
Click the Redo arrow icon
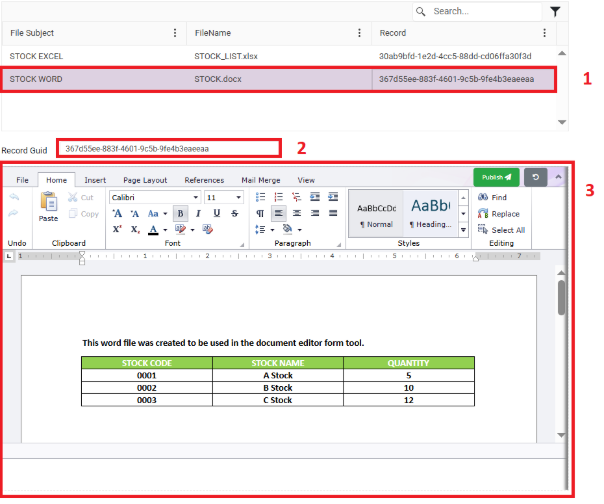click(x=14, y=213)
